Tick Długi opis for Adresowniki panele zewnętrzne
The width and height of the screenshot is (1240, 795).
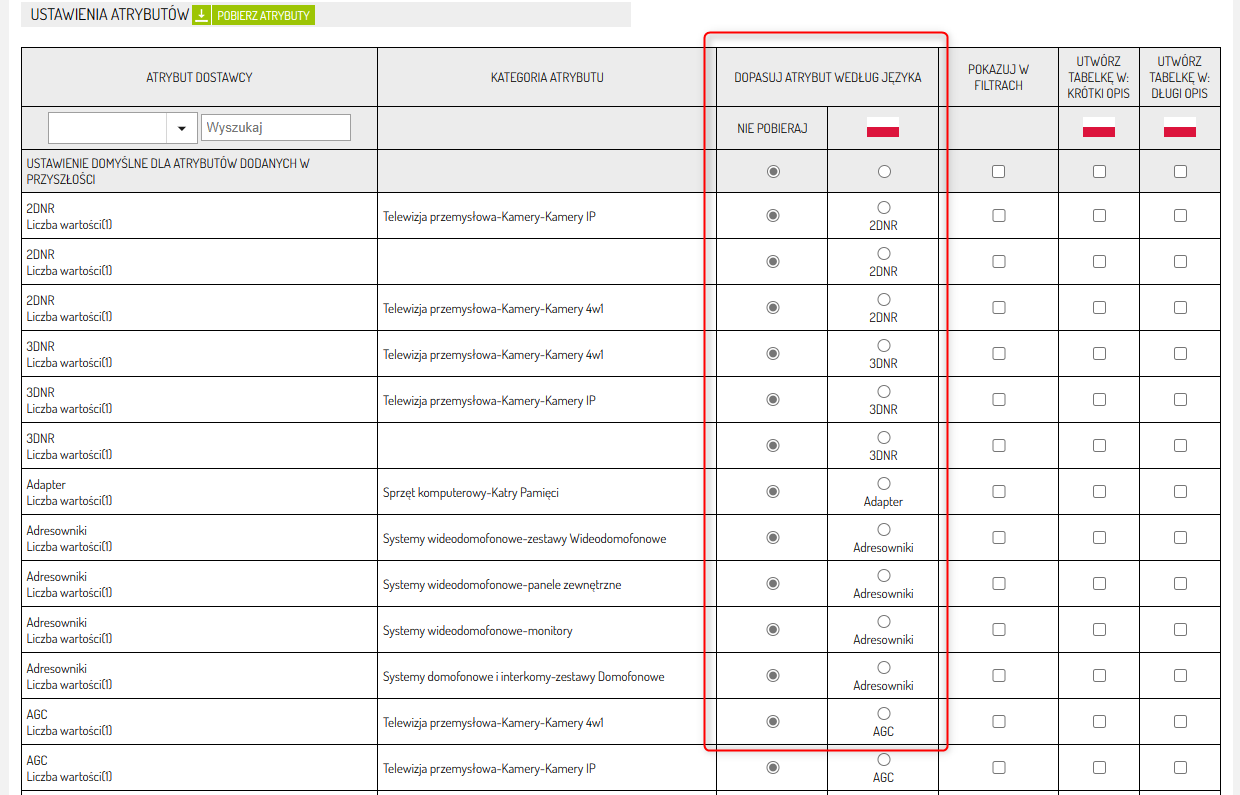[1180, 584]
